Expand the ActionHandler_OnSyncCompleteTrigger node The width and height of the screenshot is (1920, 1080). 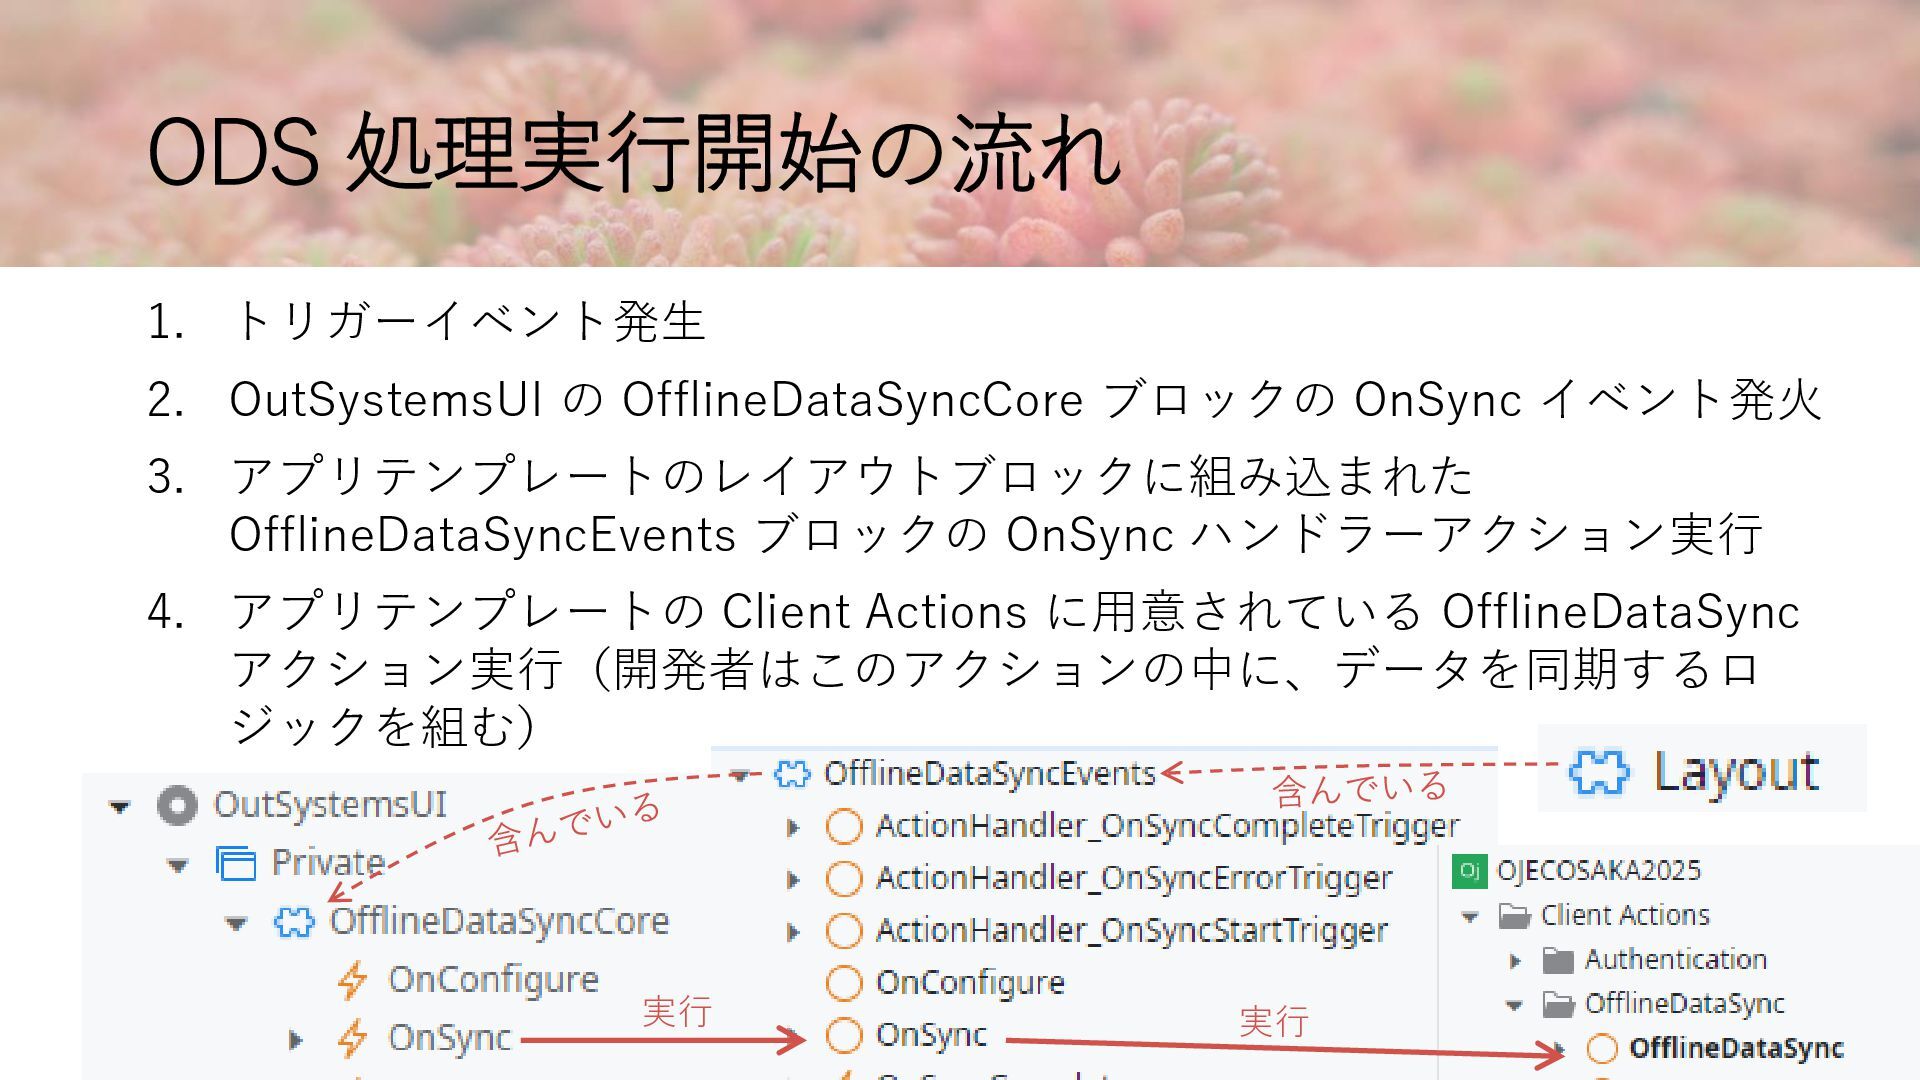[793, 828]
